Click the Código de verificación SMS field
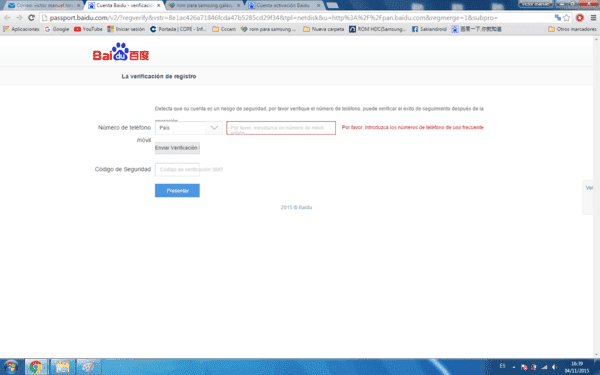 point(177,170)
